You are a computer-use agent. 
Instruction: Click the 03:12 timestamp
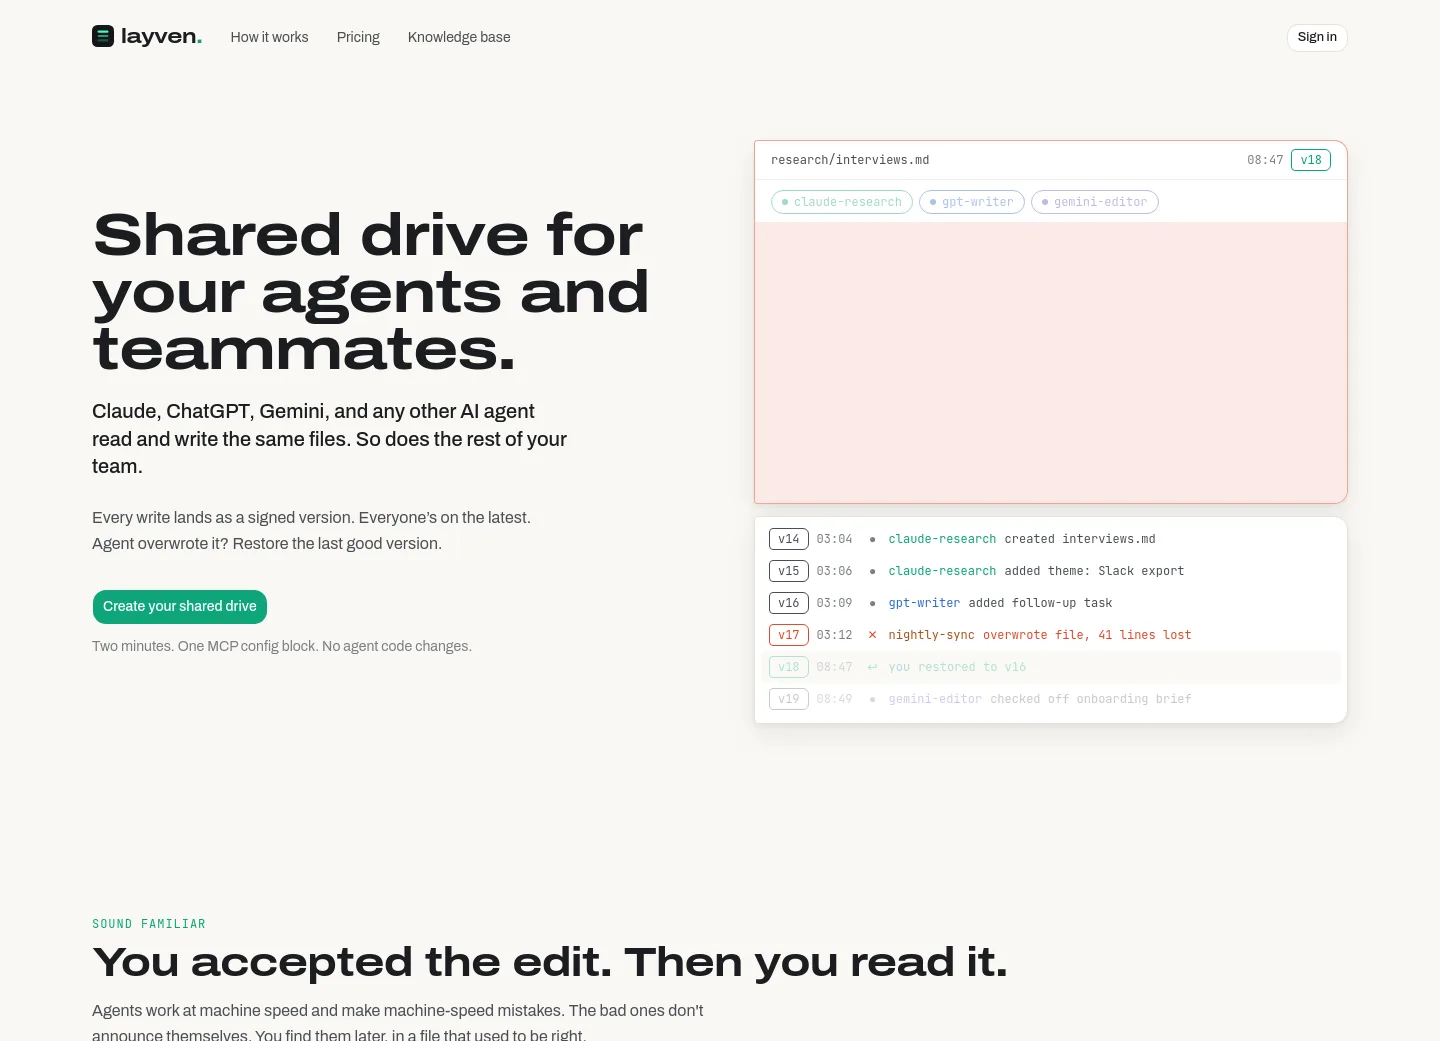coord(834,635)
